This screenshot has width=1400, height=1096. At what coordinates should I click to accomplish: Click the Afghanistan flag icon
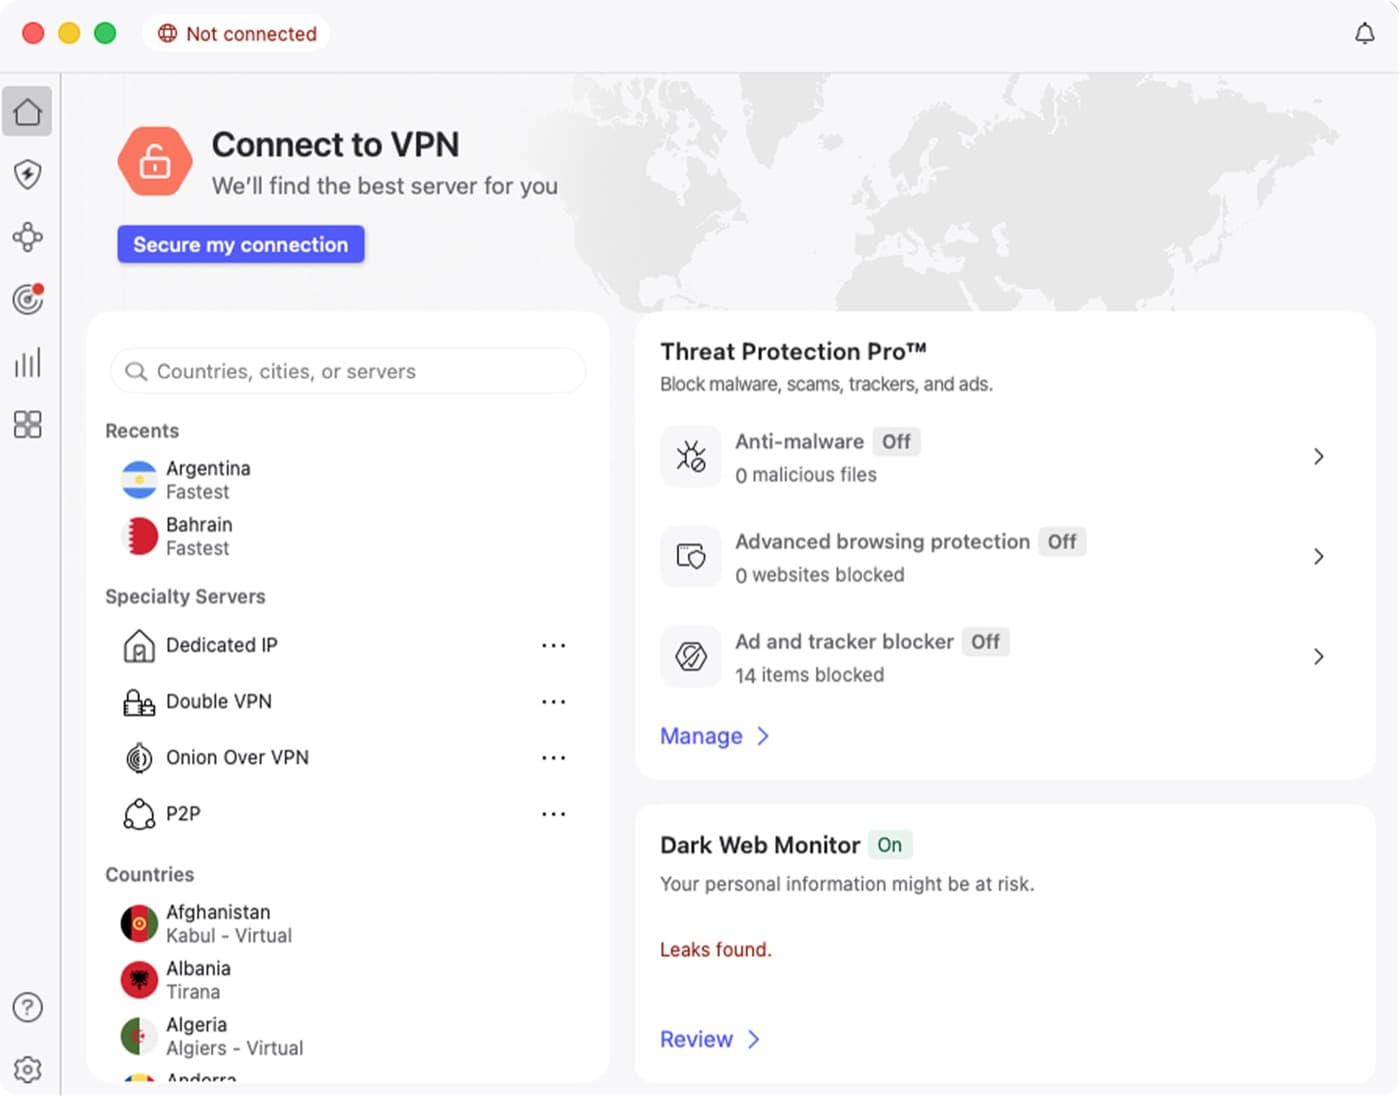click(x=139, y=924)
